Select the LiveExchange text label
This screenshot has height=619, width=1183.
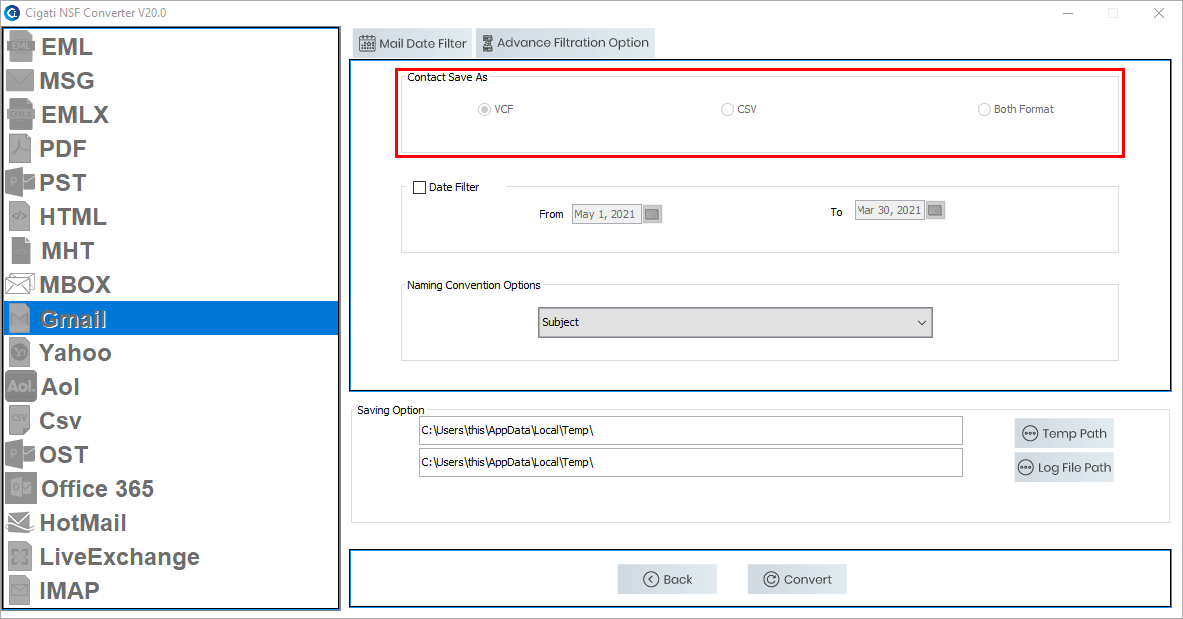click(x=119, y=557)
